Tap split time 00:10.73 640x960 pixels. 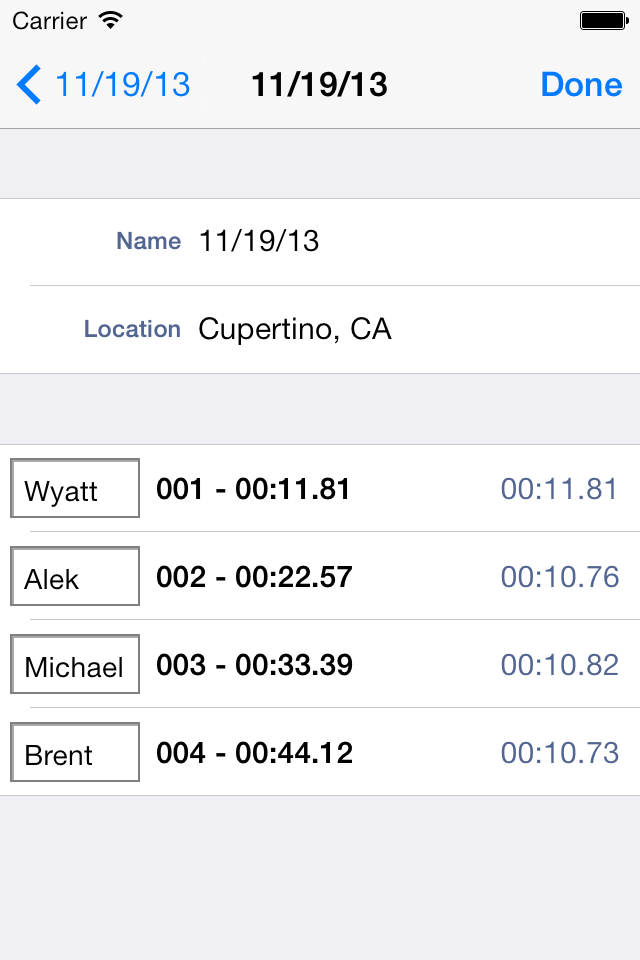(x=560, y=753)
